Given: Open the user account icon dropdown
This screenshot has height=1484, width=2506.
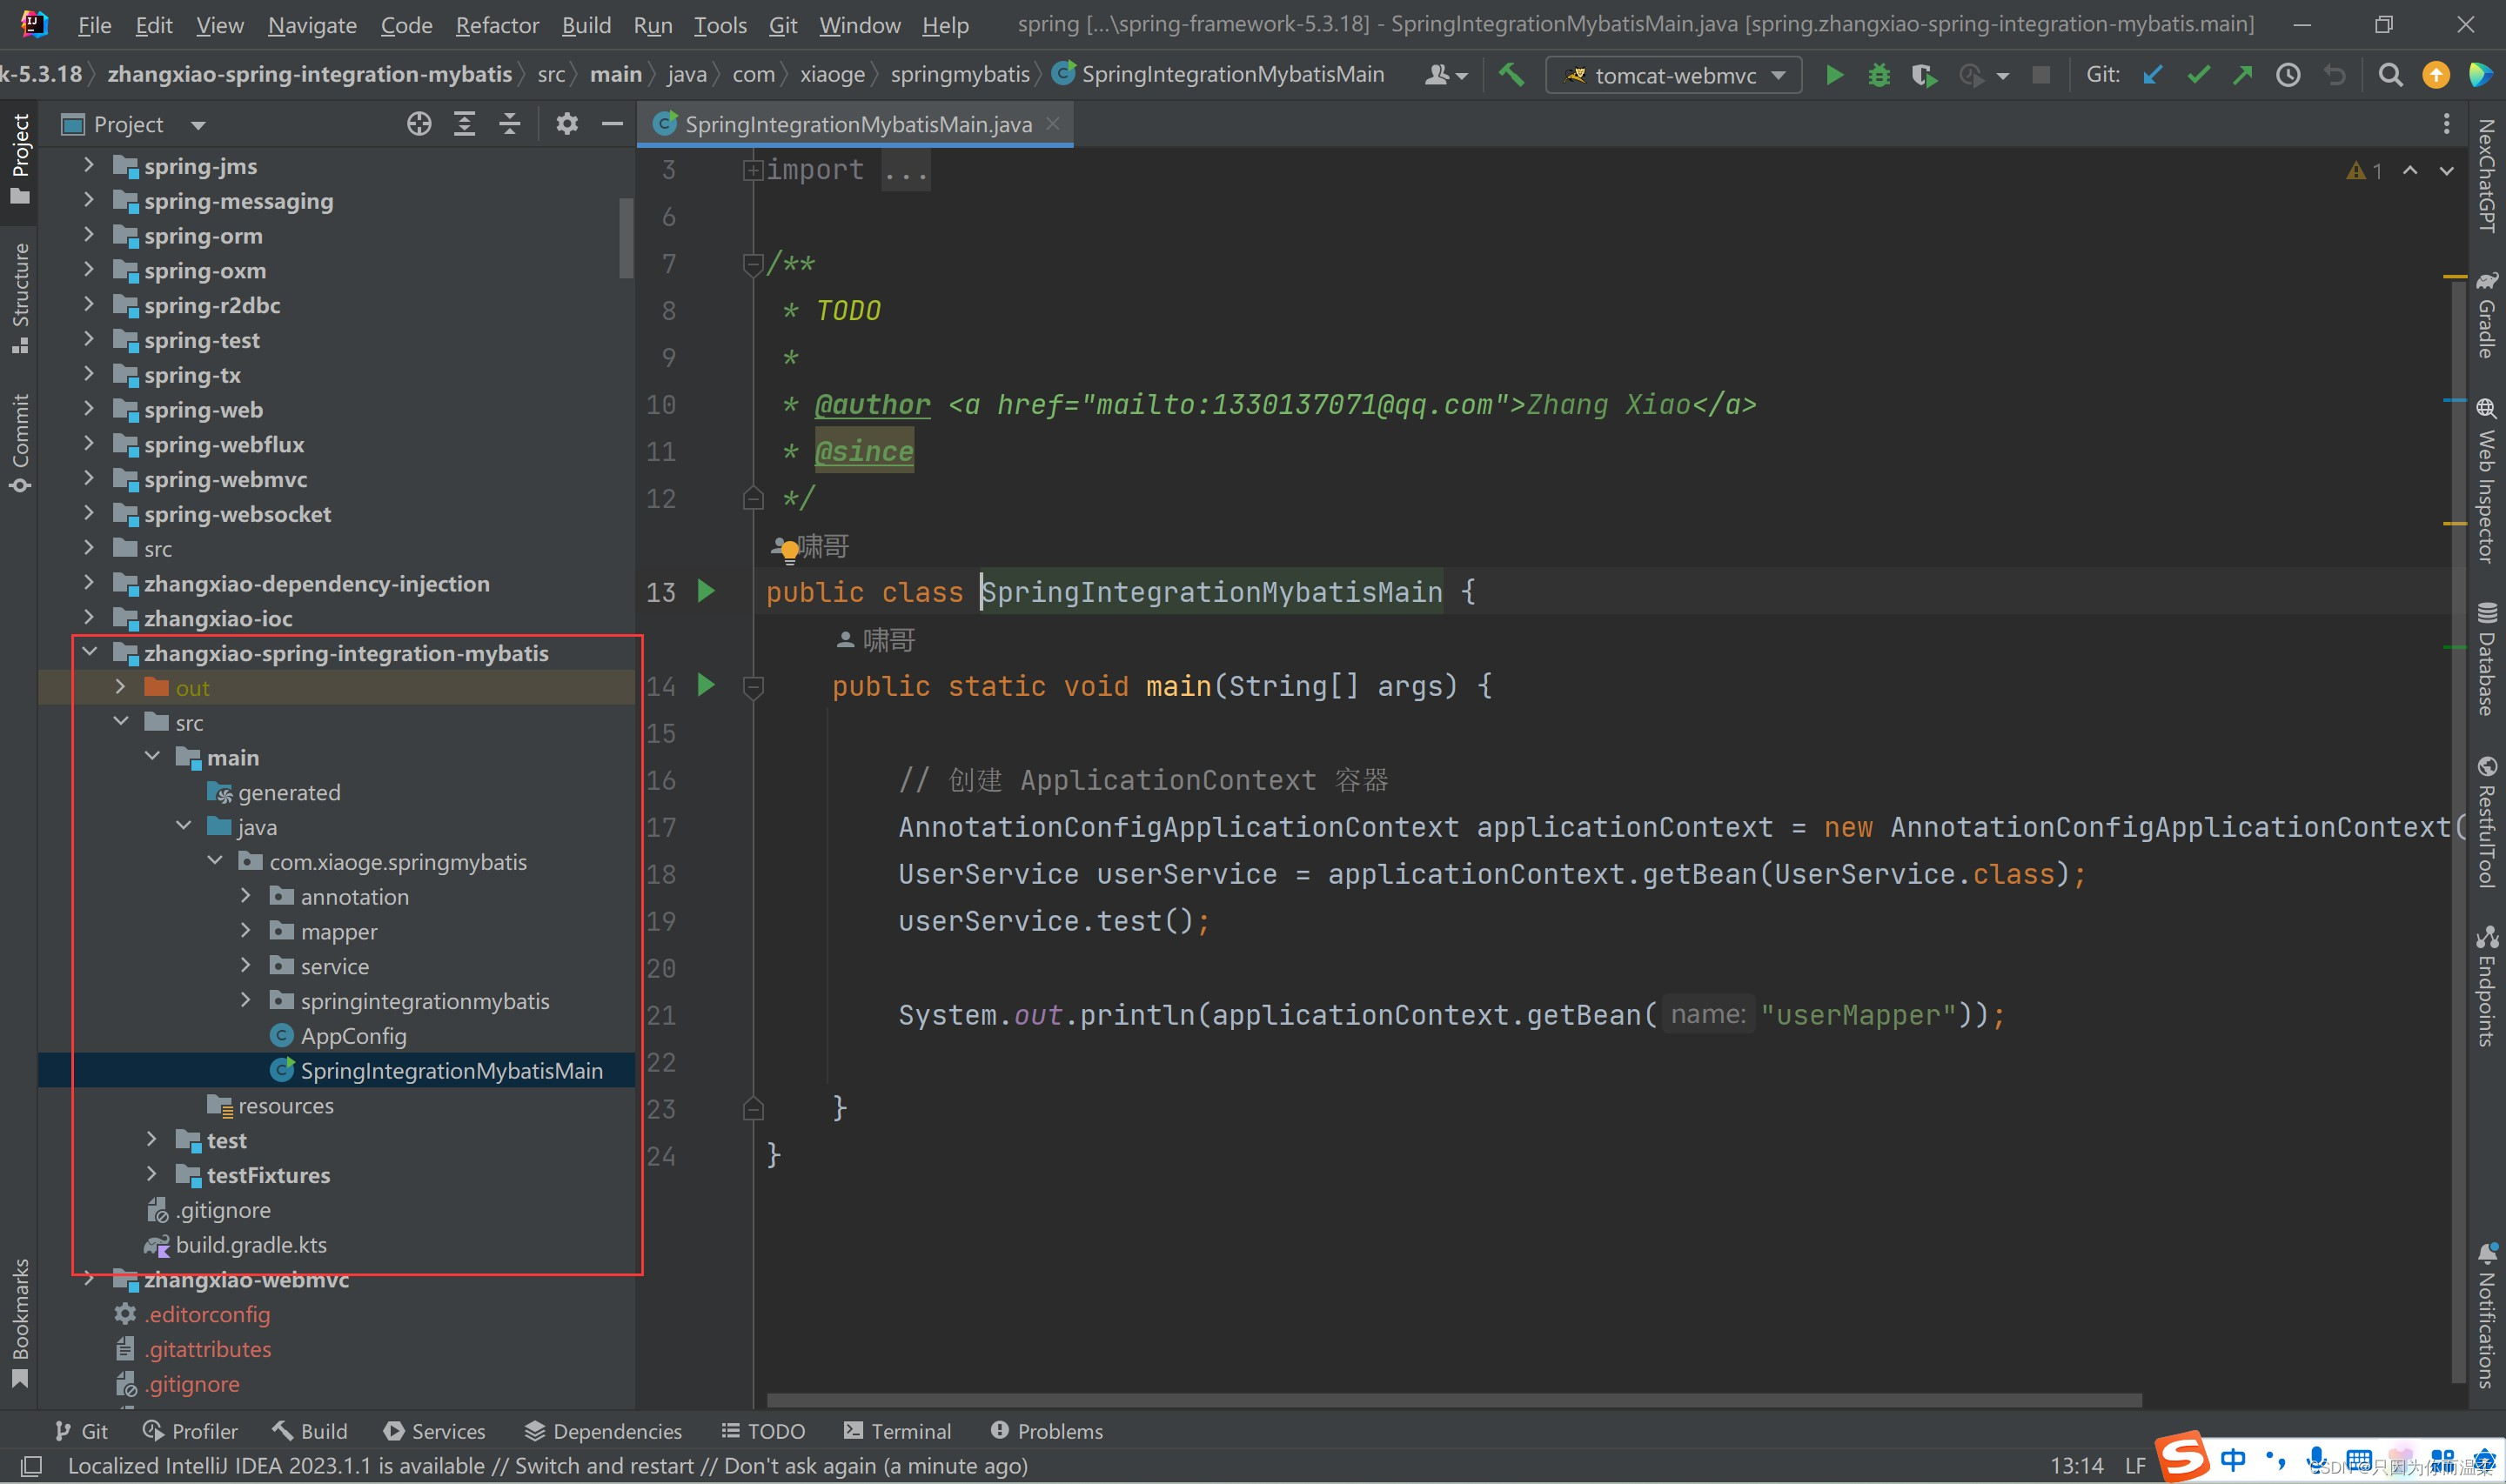Looking at the screenshot, I should [x=1446, y=75].
